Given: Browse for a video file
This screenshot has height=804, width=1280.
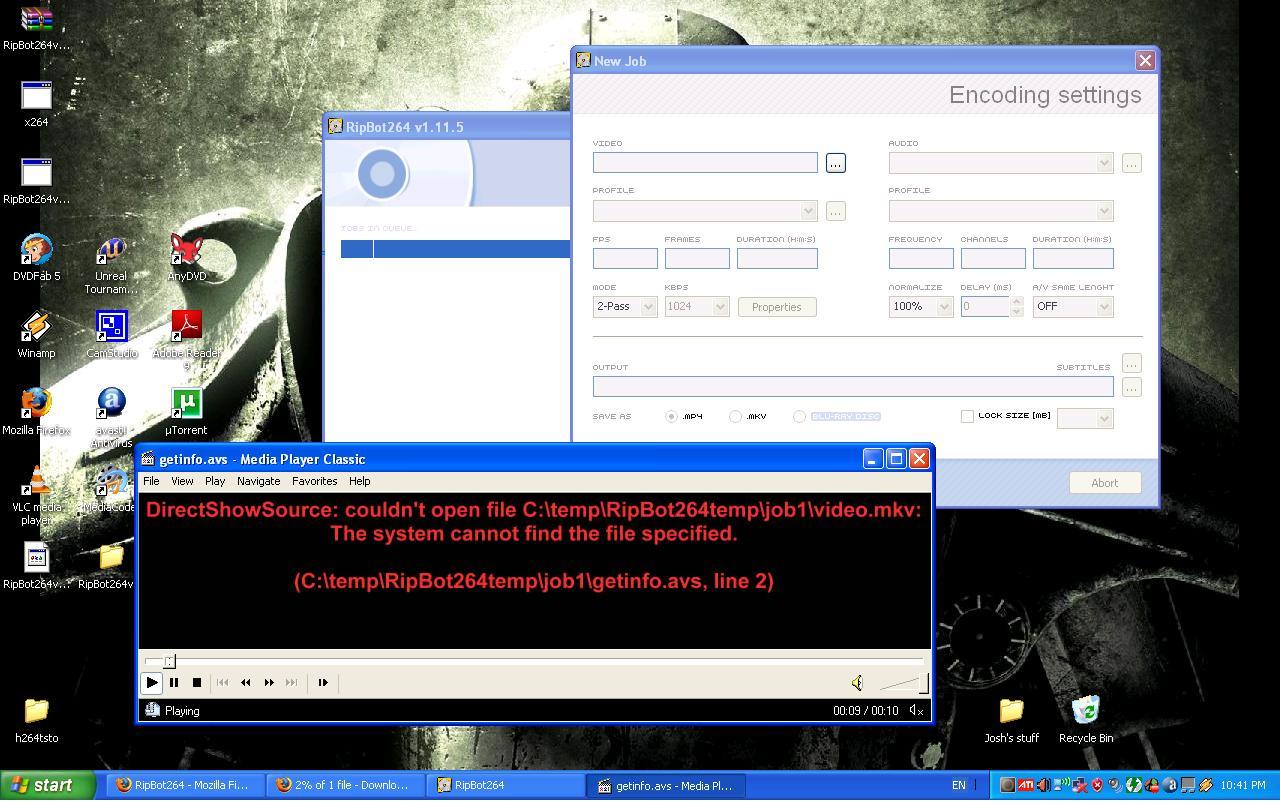Looking at the screenshot, I should 835,163.
